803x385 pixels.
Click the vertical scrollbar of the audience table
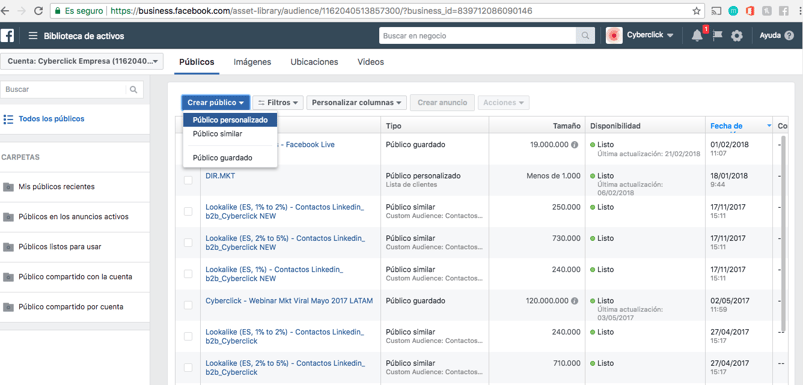coord(783,233)
